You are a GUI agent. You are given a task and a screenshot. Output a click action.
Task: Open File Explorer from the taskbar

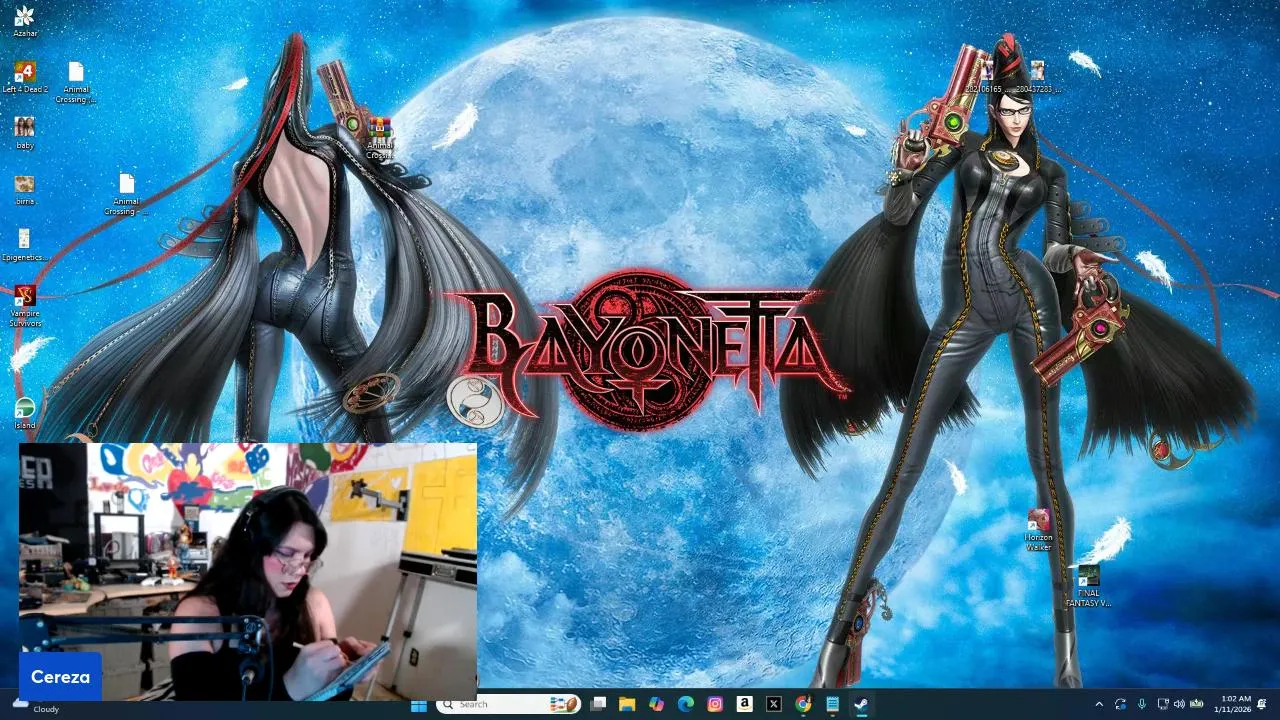point(627,704)
